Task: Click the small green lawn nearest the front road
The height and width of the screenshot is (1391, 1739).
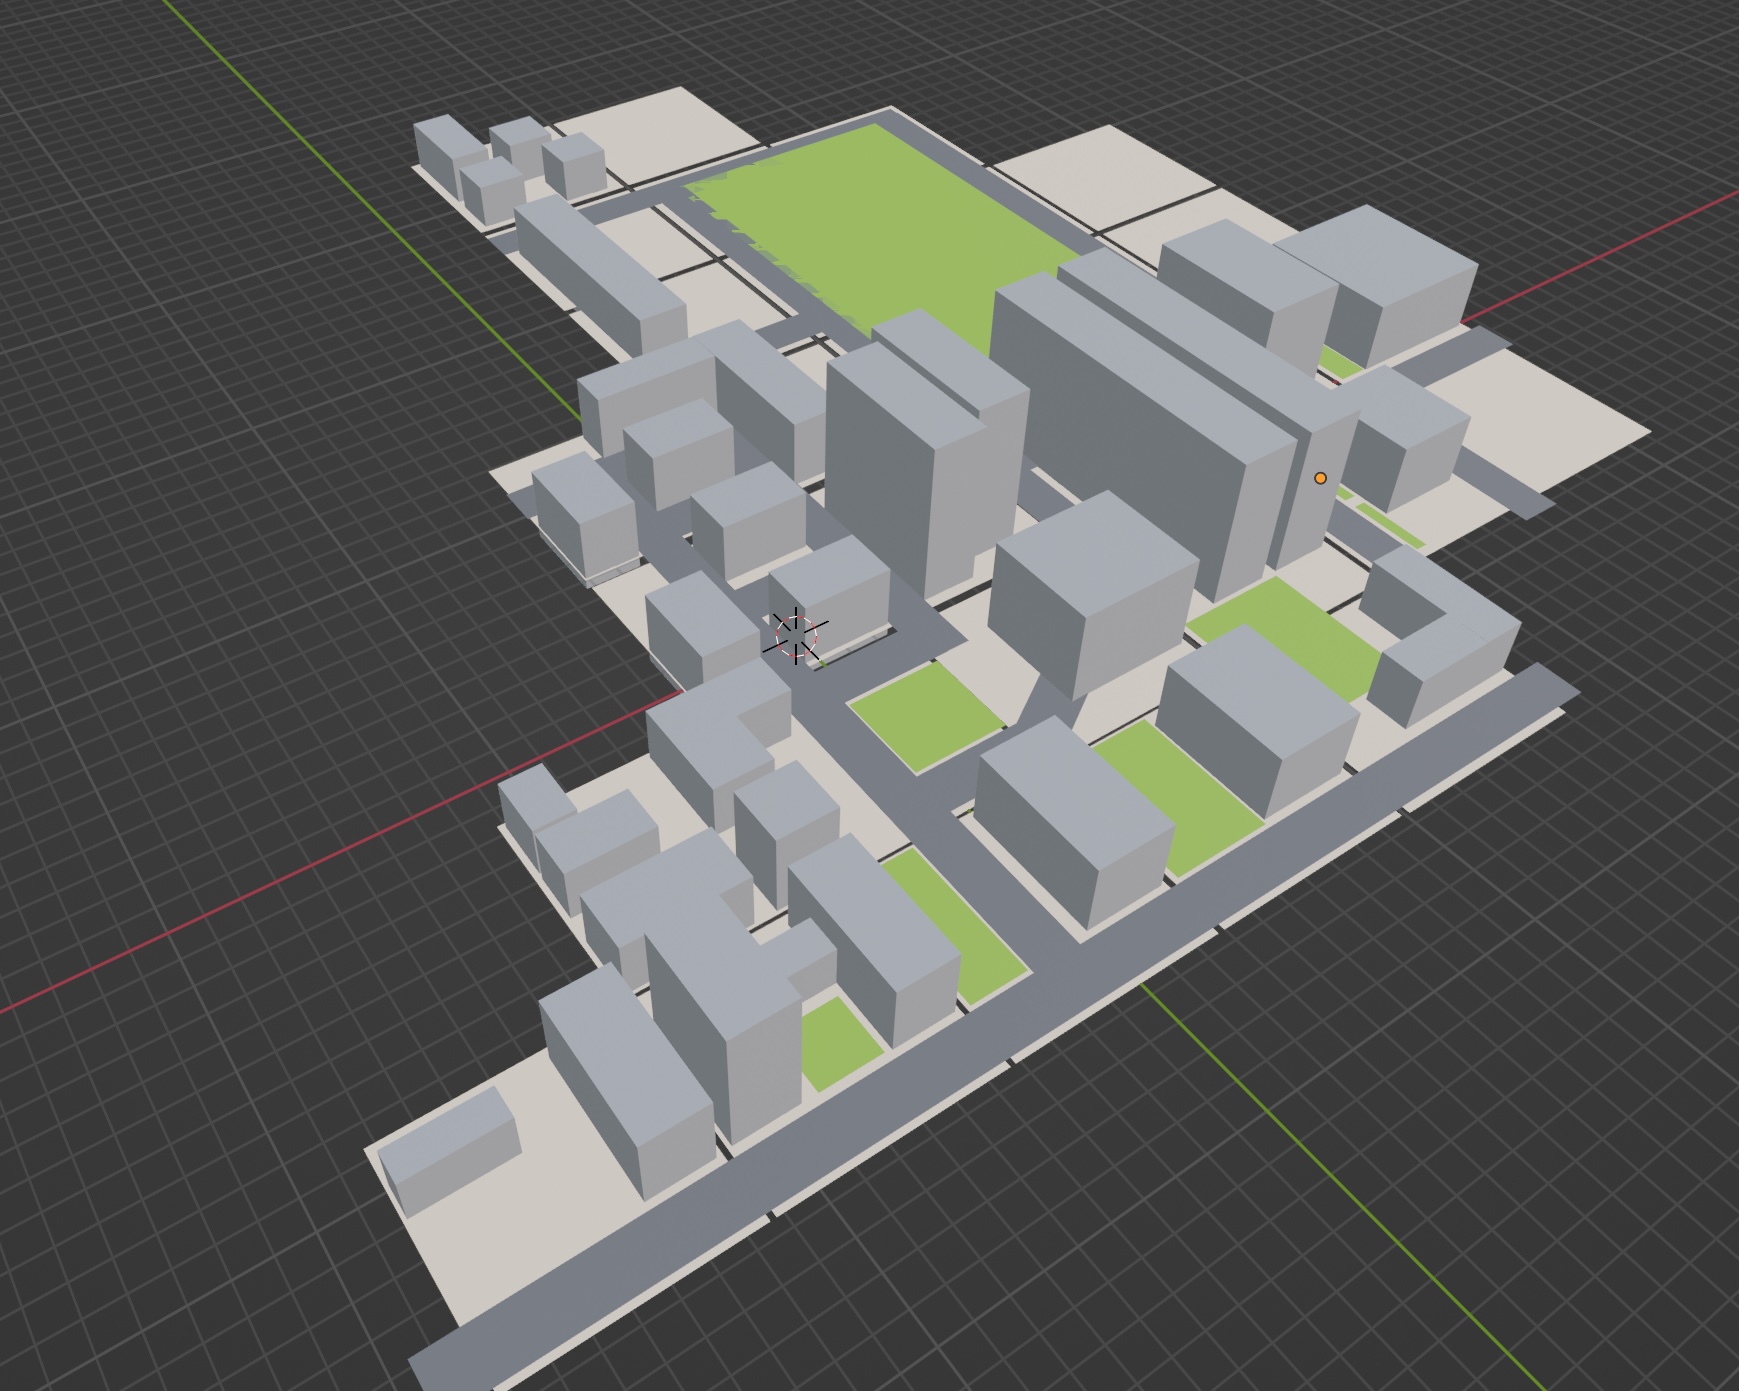Action: [838, 1042]
